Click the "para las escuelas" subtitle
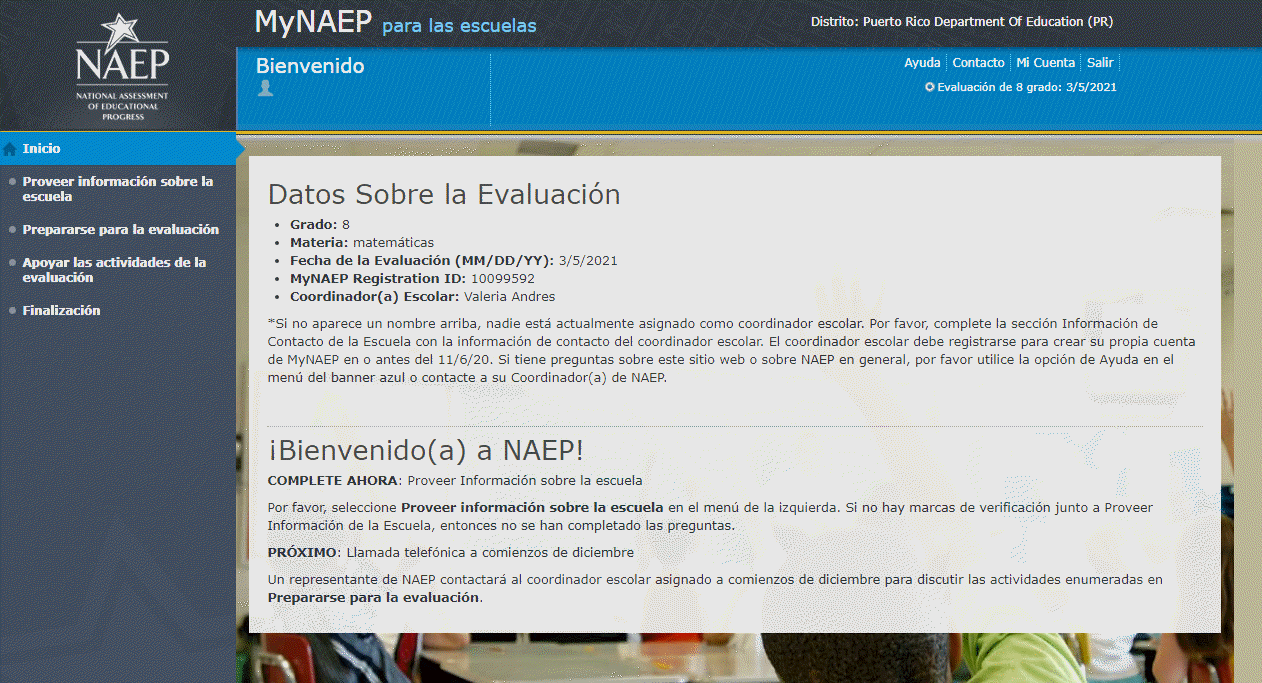1262x683 pixels. [x=459, y=25]
